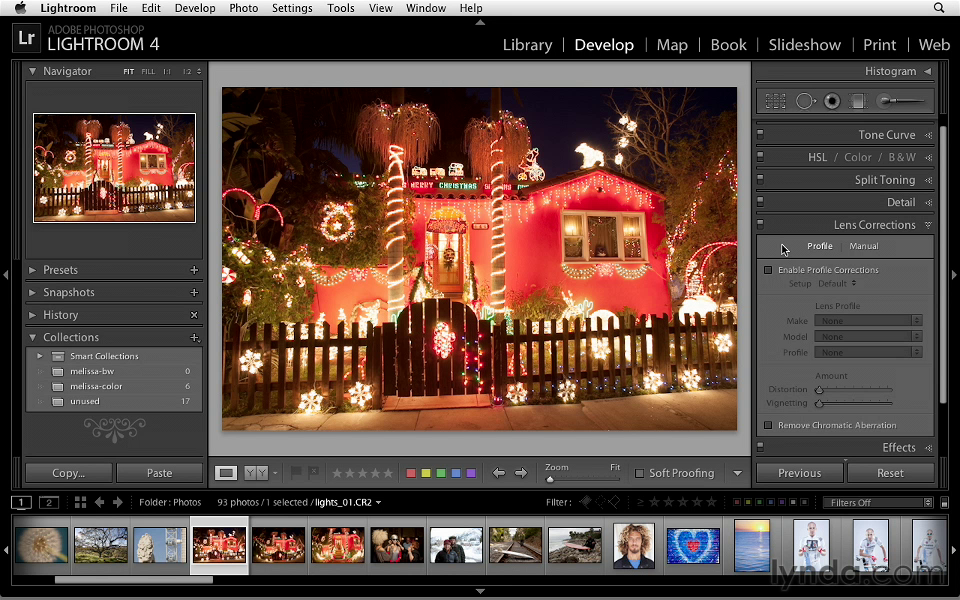The height and width of the screenshot is (600, 960).
Task: Set flag as rejected
Action: pyautogui.click(x=313, y=473)
